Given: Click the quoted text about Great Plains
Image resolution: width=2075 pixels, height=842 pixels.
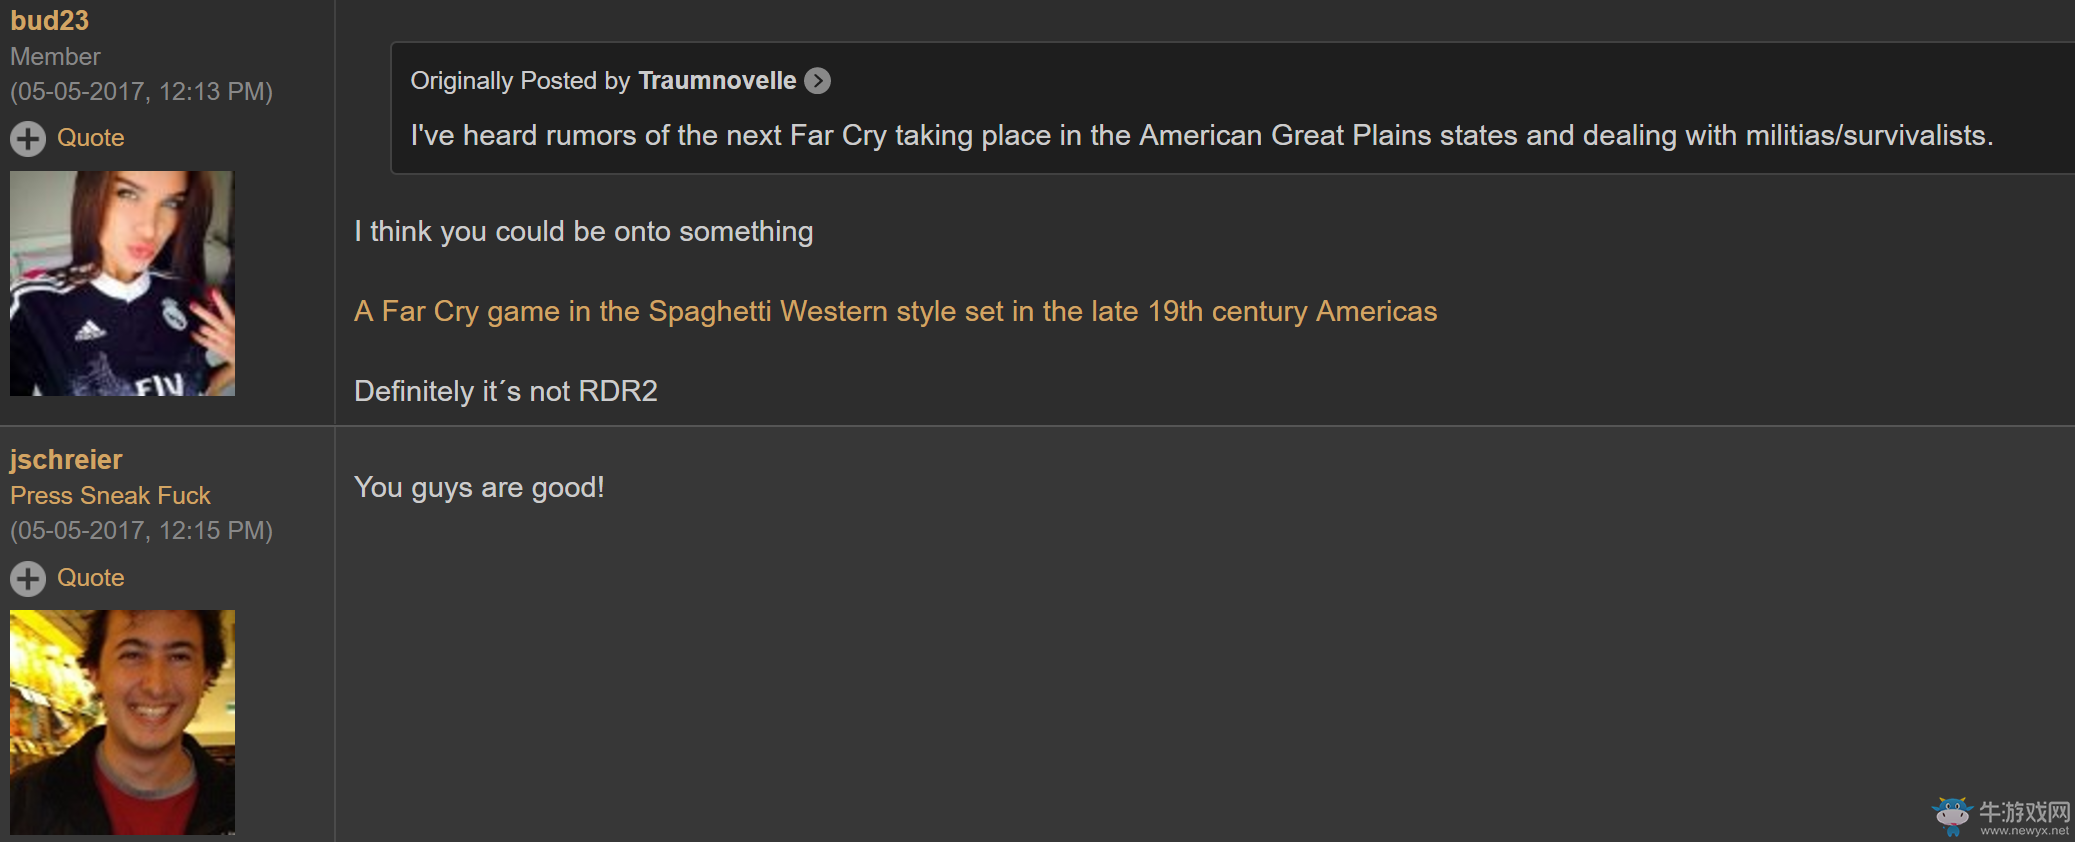Looking at the screenshot, I should click(1202, 136).
